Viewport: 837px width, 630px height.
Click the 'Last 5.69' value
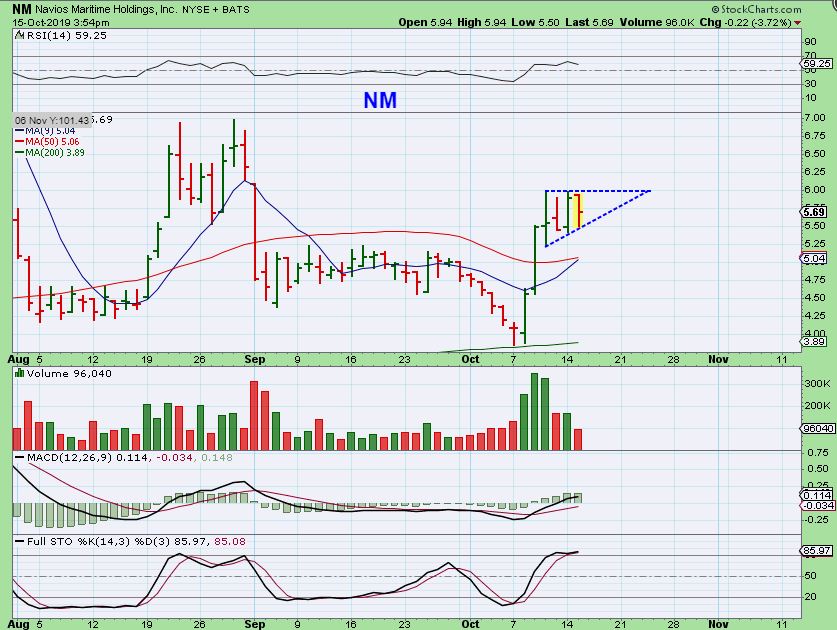(589, 22)
